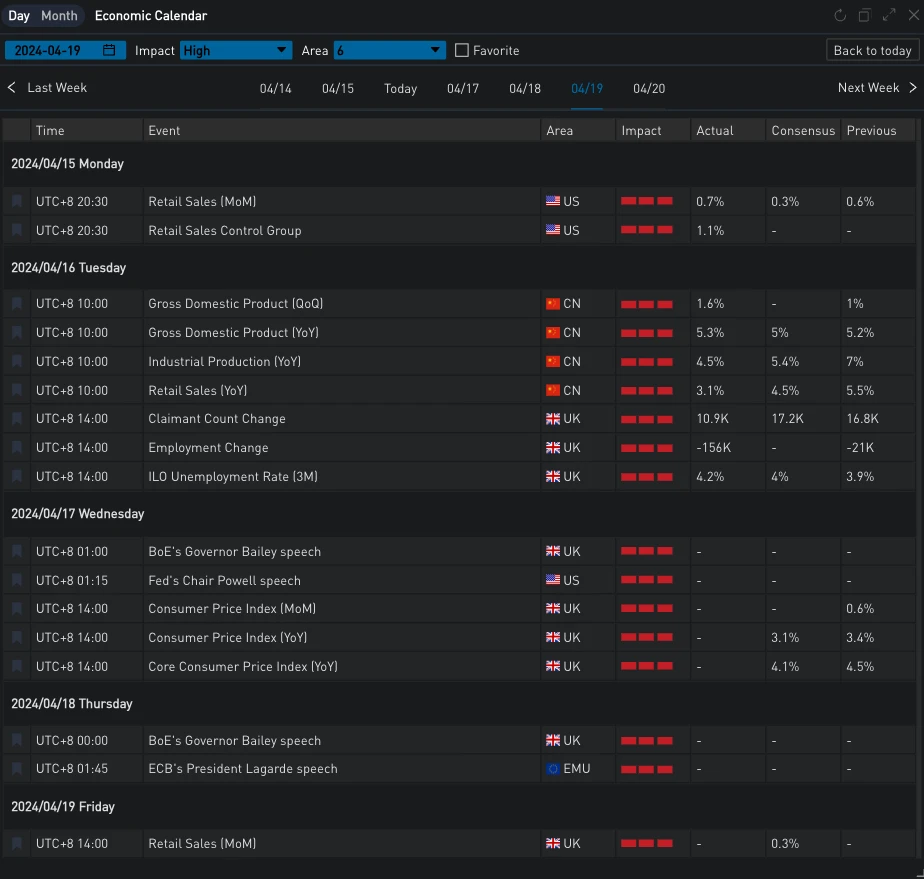Bookmark ECB's President Lagarde speech event

[17, 769]
